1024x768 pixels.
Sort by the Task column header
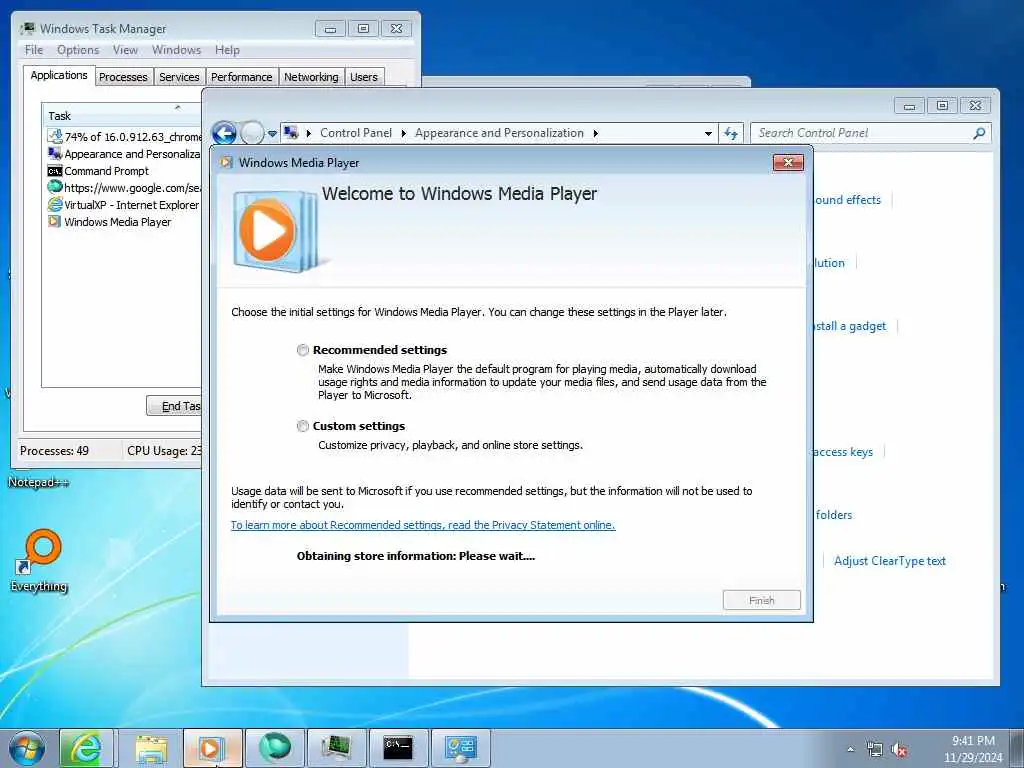pos(121,116)
